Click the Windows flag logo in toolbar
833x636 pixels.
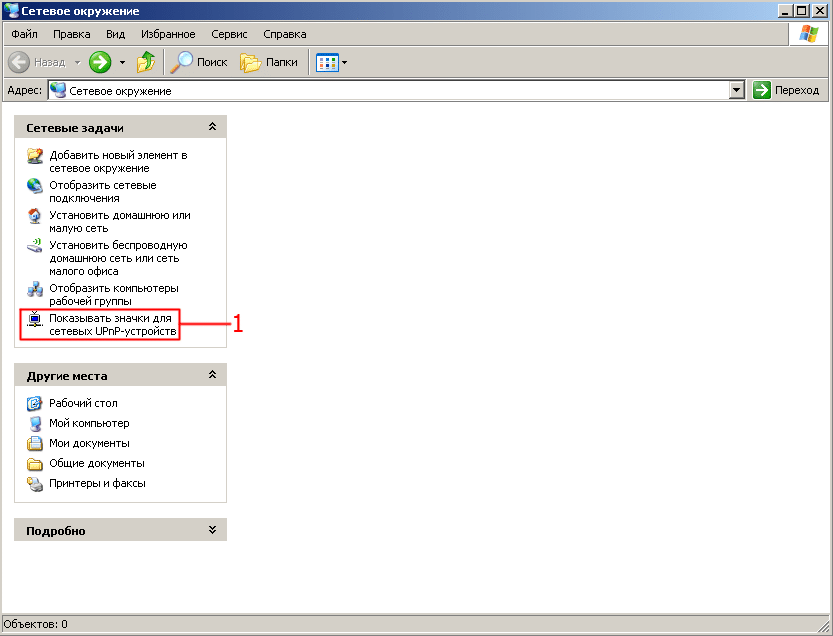[x=809, y=34]
